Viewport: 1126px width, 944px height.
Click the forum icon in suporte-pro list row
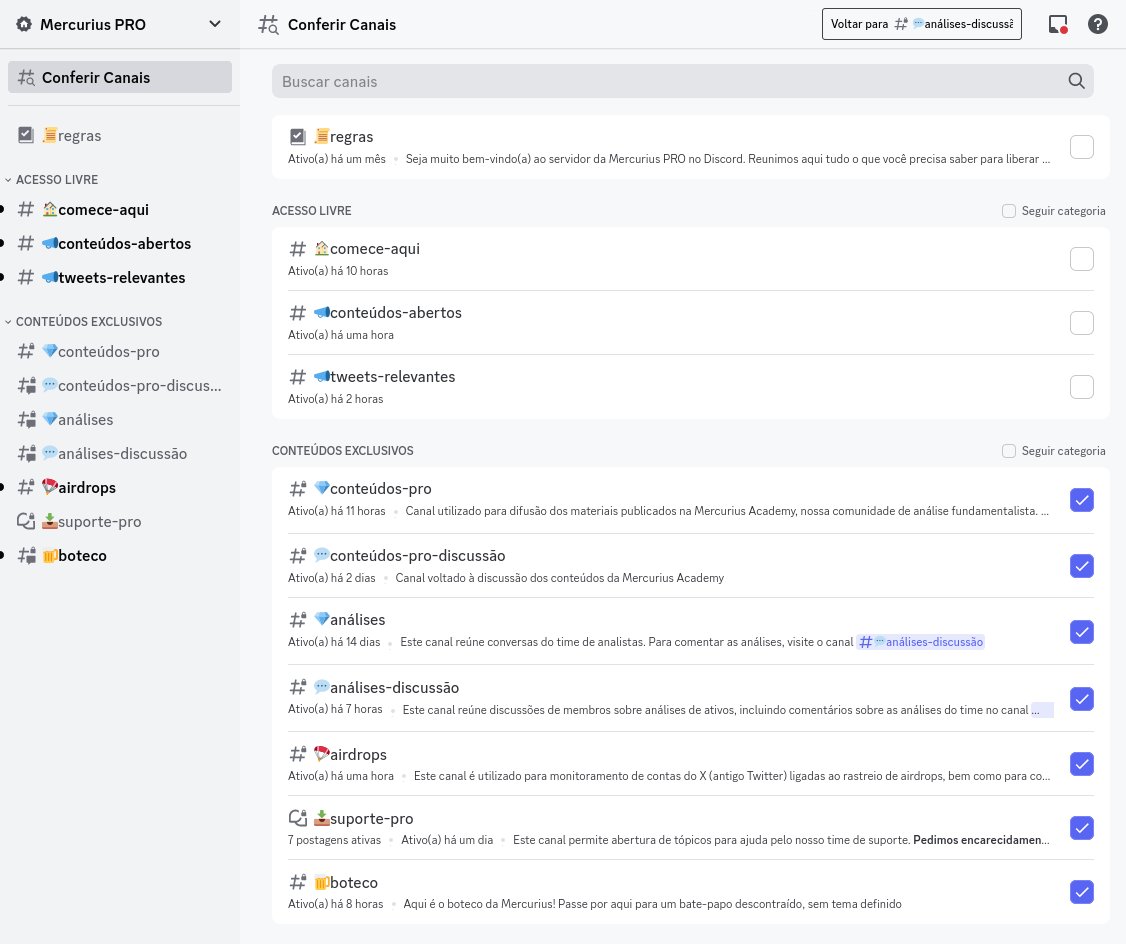coord(297,818)
